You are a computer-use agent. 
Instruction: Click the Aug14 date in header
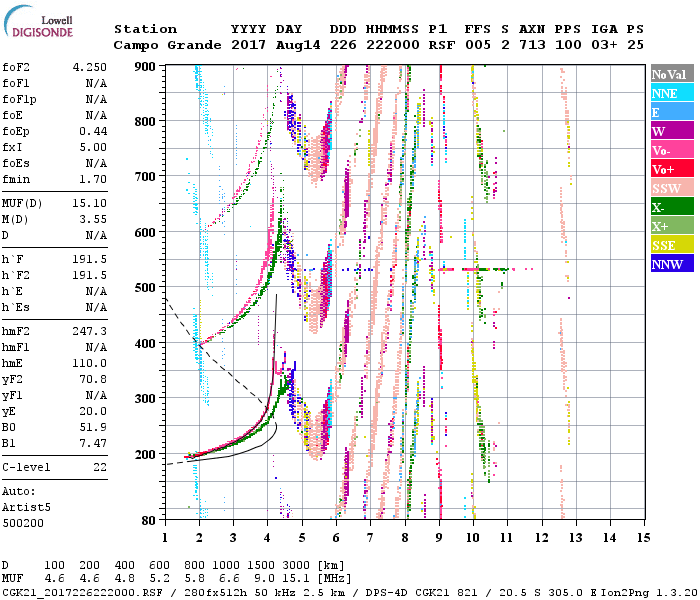point(298,45)
